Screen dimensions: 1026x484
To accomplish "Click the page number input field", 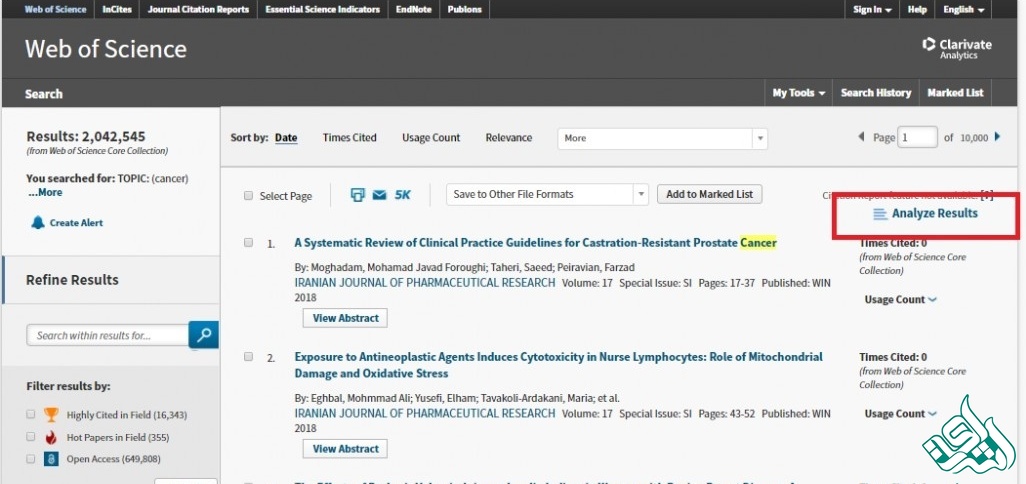I will pos(917,137).
